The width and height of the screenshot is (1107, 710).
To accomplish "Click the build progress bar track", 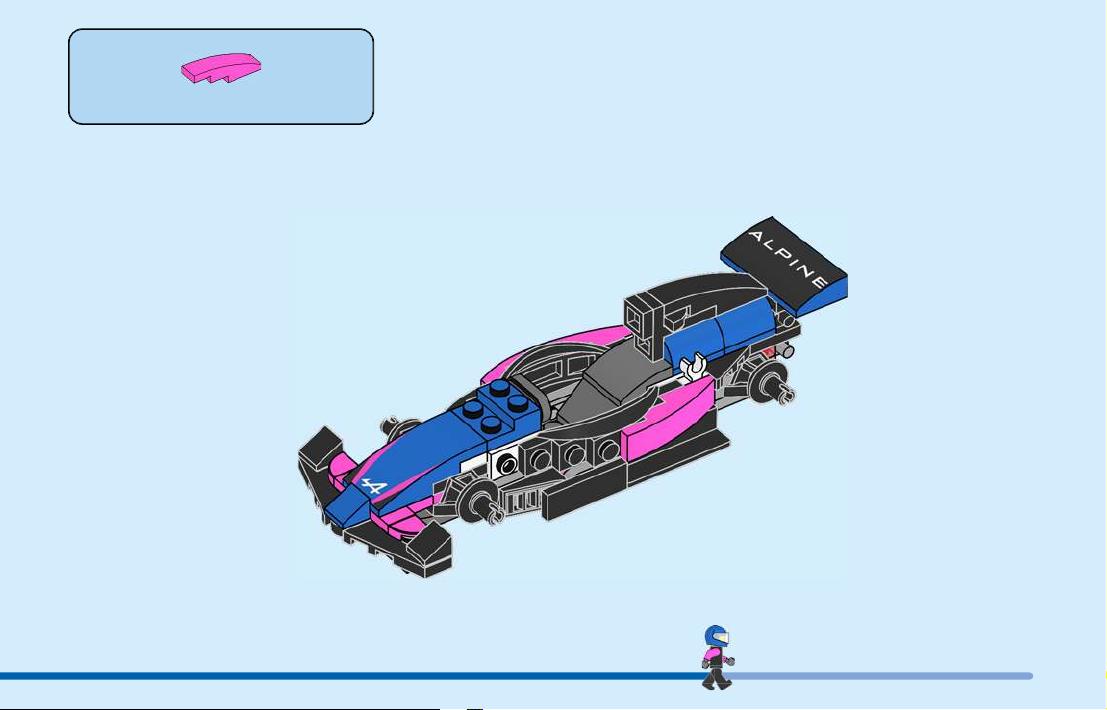I will pos(516,676).
